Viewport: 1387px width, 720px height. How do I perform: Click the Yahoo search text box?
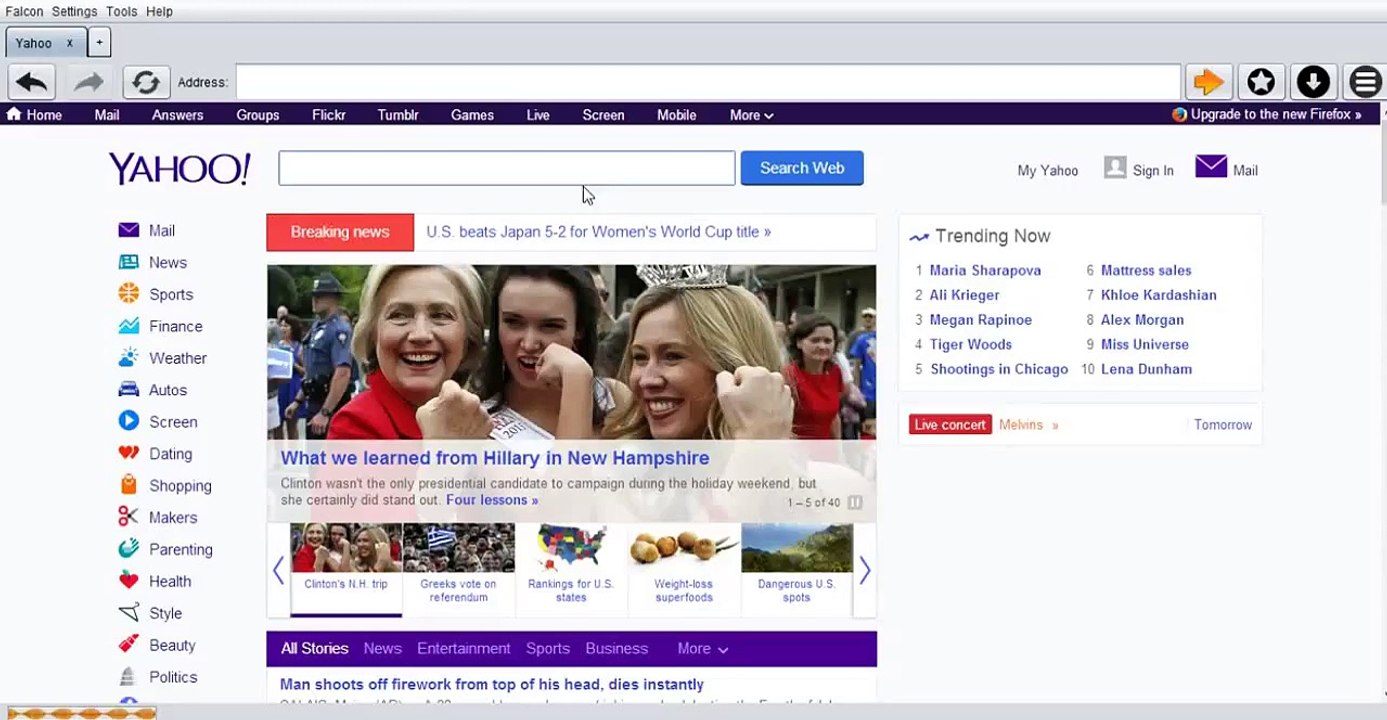(507, 168)
